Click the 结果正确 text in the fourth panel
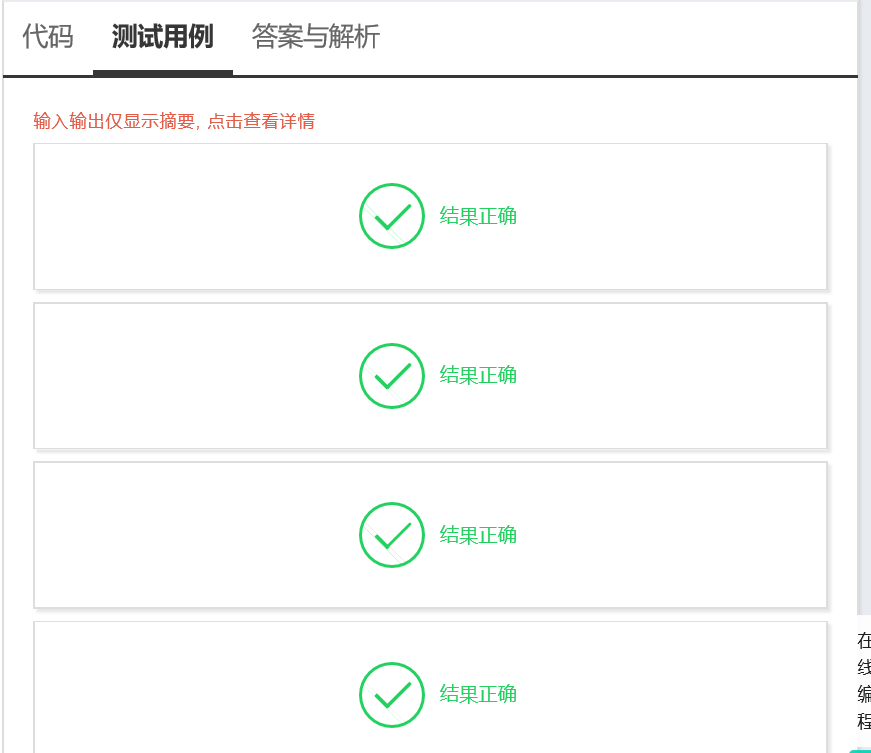The image size is (871, 753). point(477,694)
